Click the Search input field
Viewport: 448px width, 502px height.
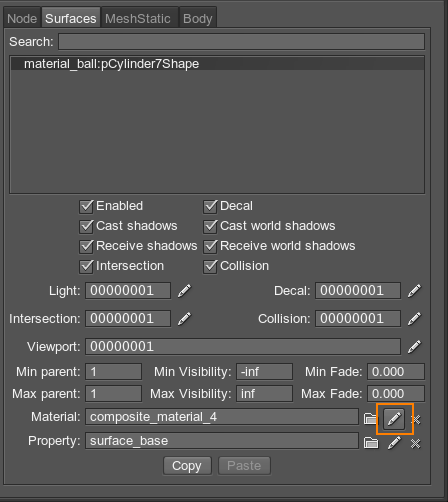(x=241, y=42)
